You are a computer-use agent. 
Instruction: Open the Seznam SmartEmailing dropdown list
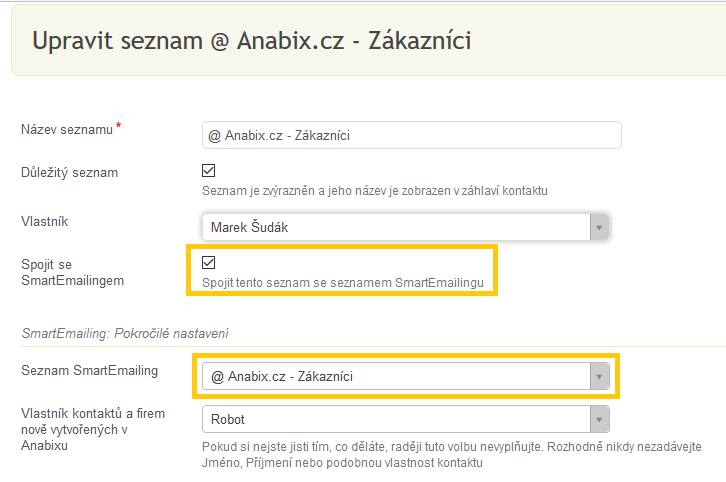click(x=406, y=376)
